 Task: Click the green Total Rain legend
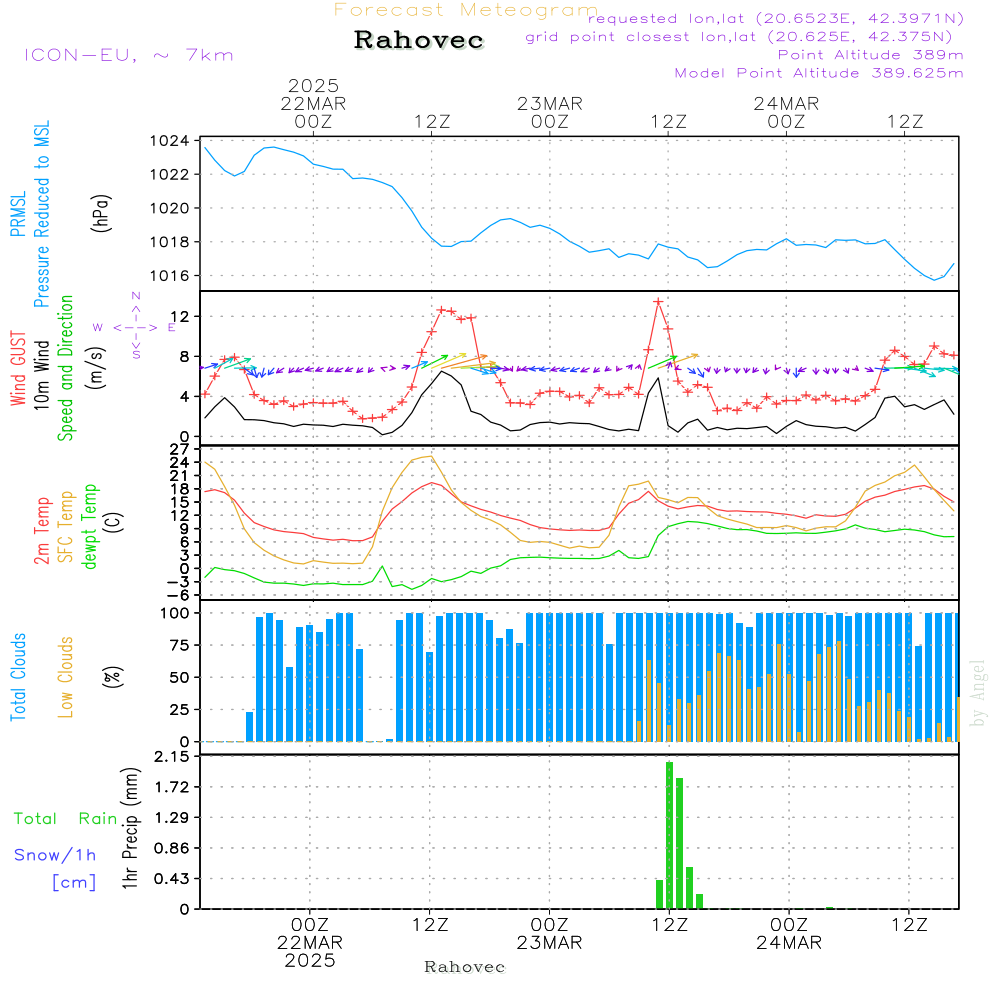(65, 819)
